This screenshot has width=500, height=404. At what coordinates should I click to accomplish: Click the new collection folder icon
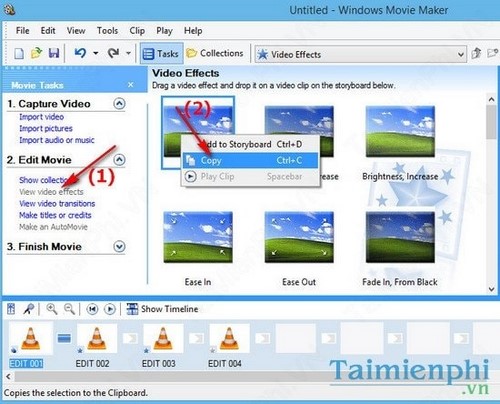tap(493, 53)
